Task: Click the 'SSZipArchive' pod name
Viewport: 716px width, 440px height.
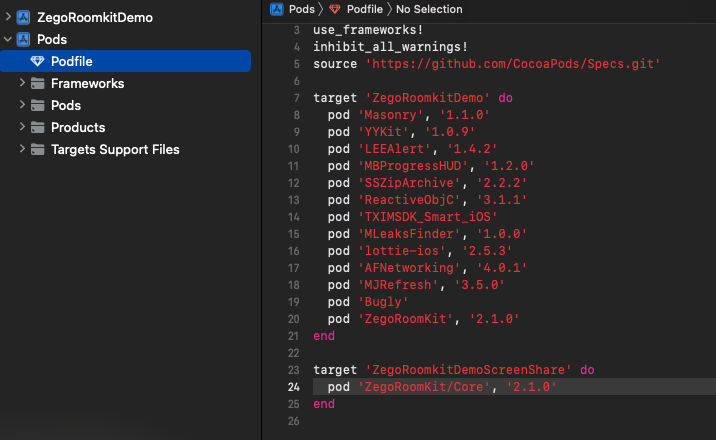Action: 409,183
